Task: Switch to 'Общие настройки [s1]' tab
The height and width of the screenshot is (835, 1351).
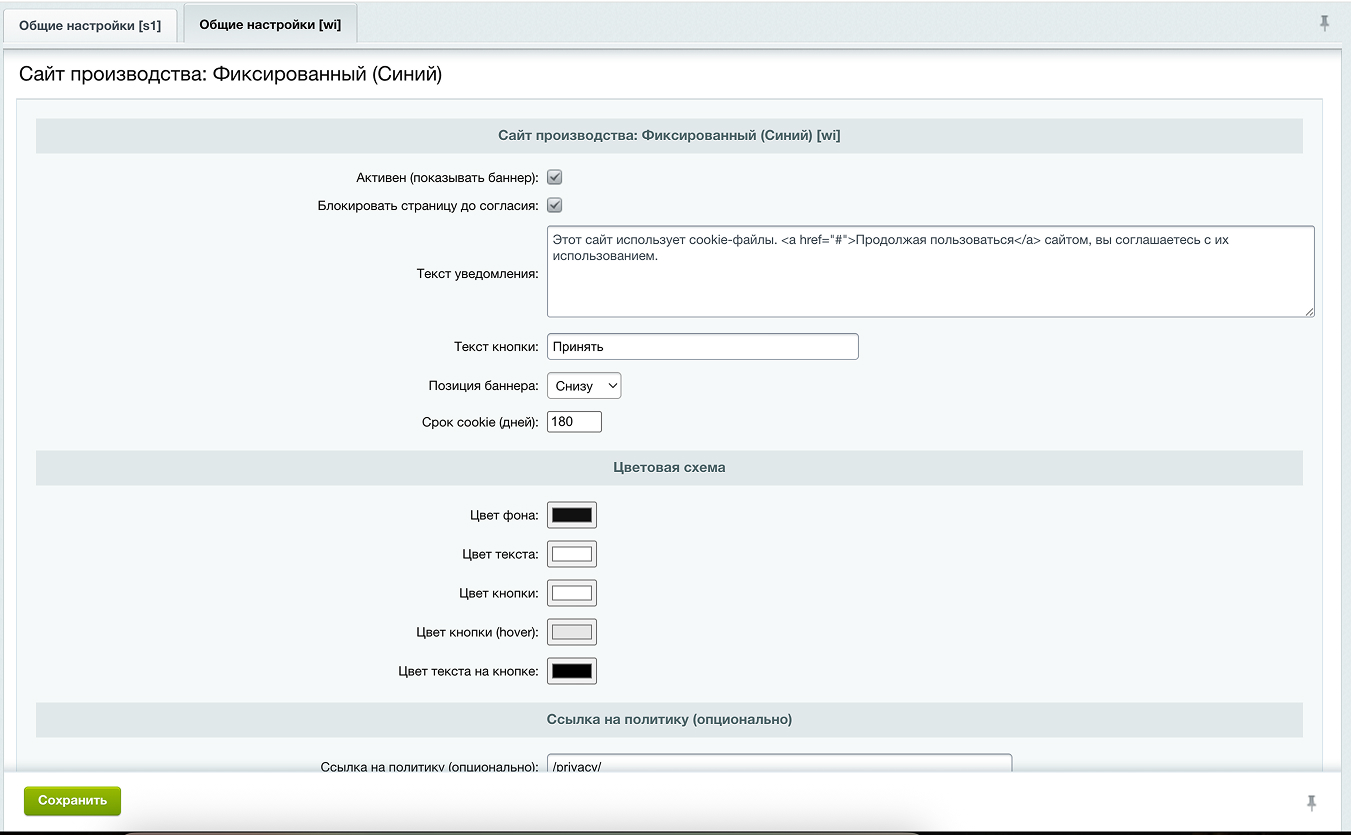Action: coord(90,25)
